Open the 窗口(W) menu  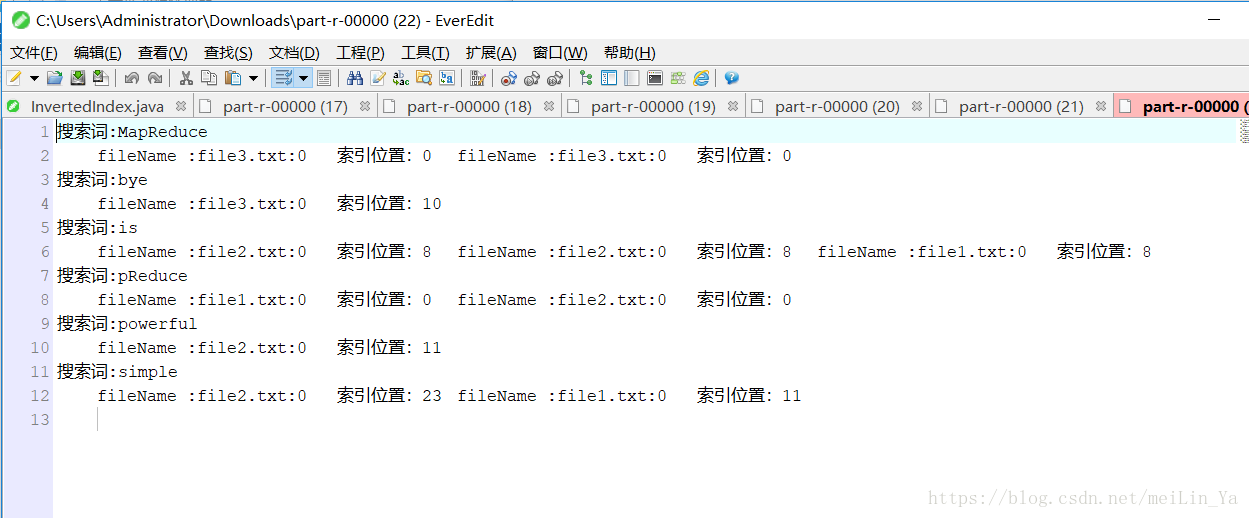pyautogui.click(x=560, y=52)
